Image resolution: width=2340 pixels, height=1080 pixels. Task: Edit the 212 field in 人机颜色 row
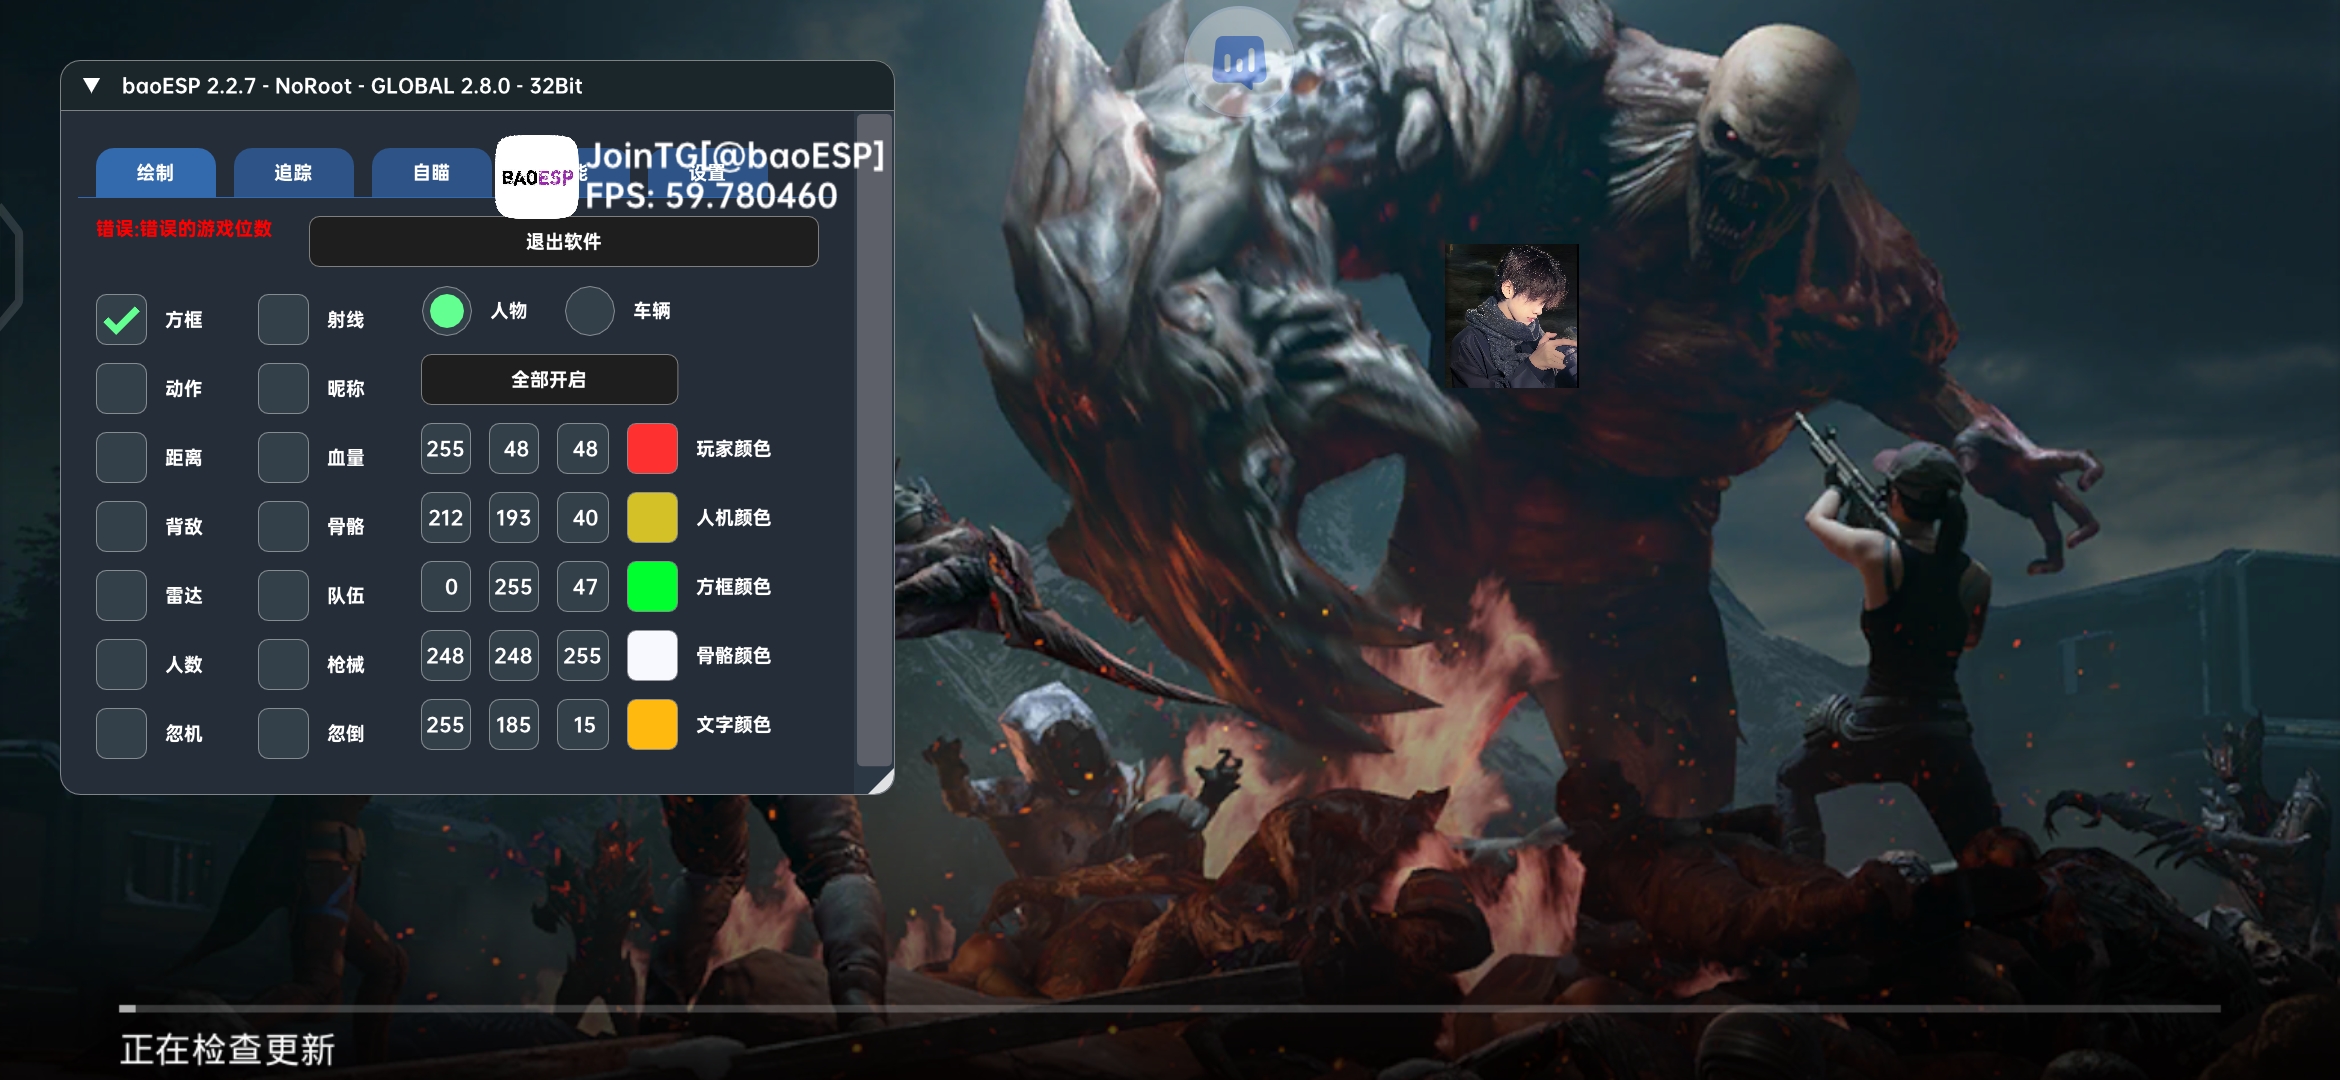(446, 518)
